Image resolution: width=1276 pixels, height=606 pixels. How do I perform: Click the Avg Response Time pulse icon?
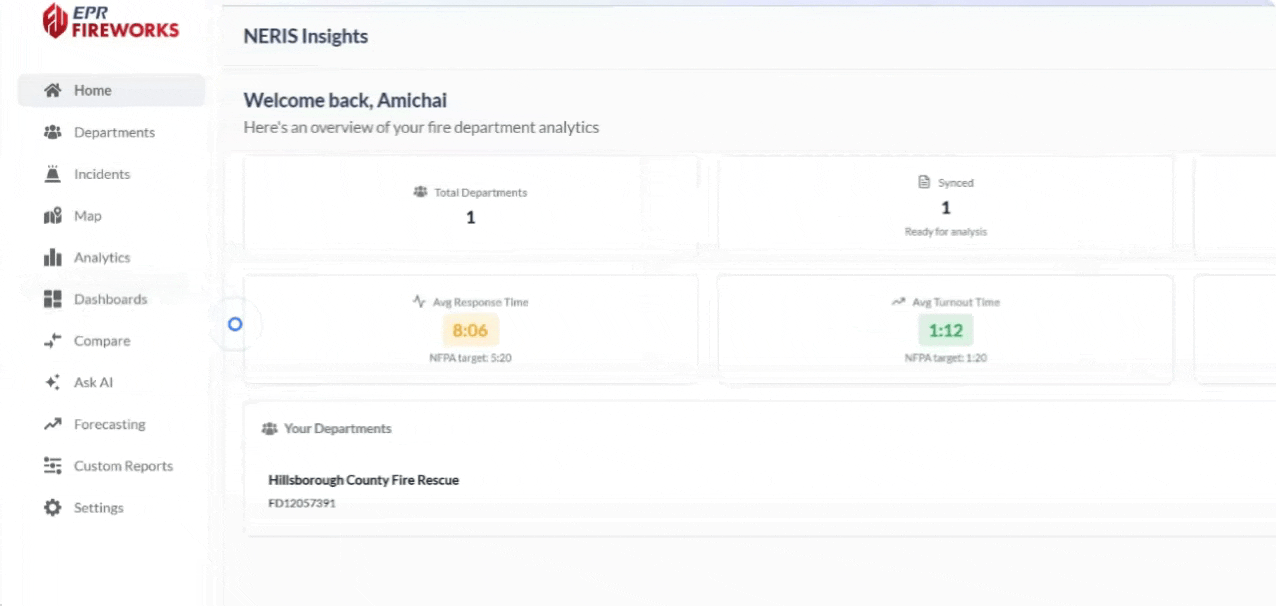pyautogui.click(x=419, y=302)
